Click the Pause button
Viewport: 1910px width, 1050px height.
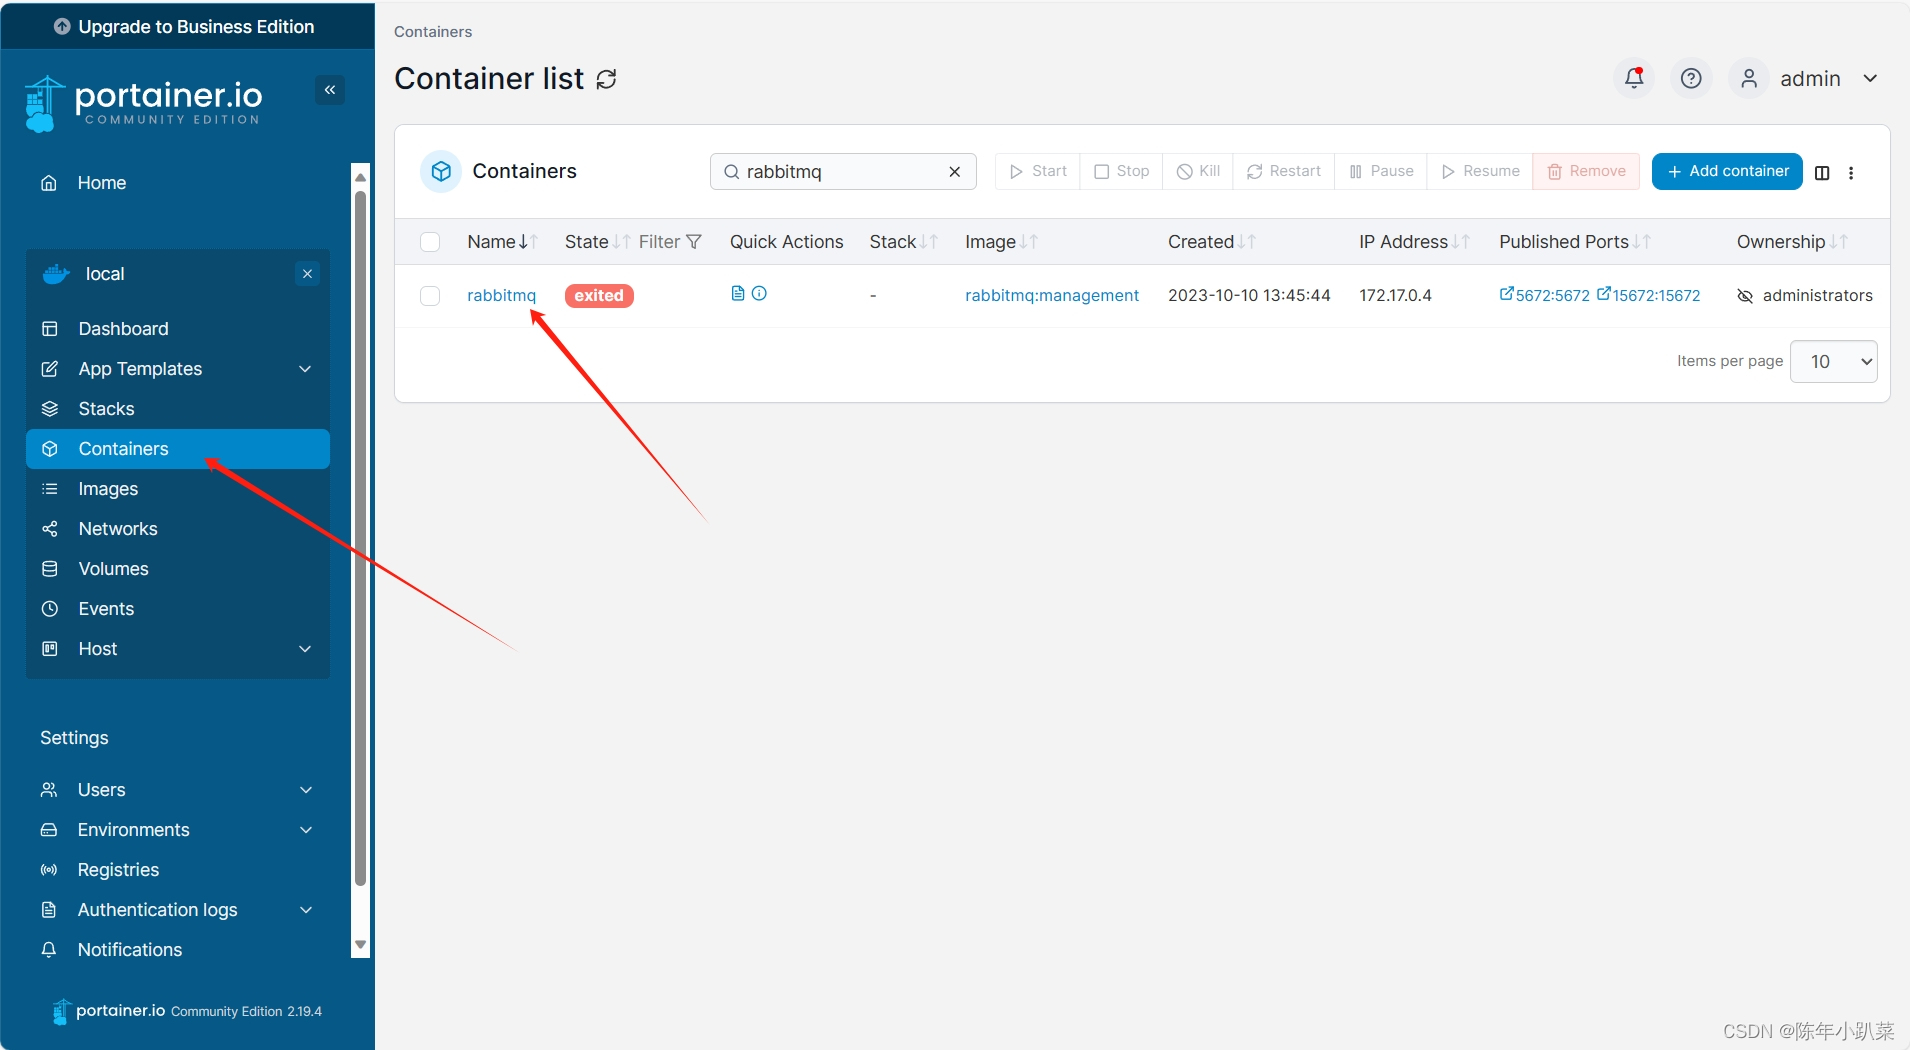pos(1381,171)
